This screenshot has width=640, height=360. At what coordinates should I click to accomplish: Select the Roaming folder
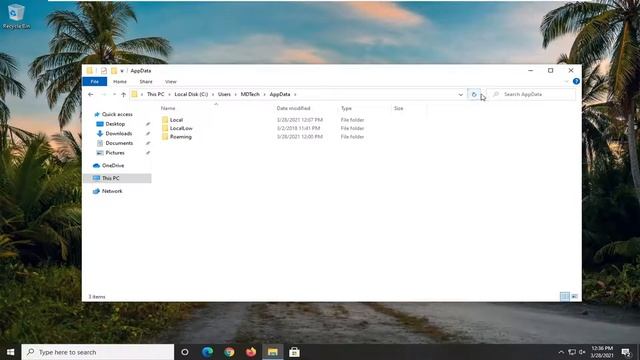(x=180, y=137)
